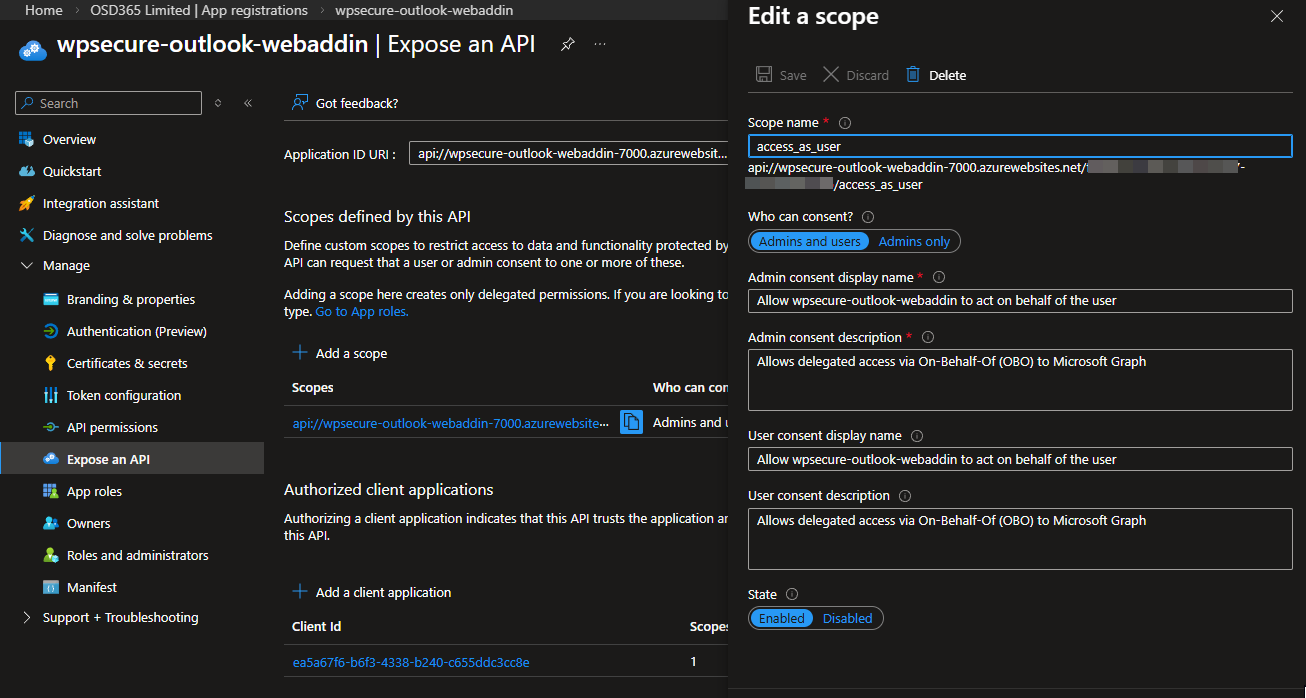Click the up-down arrows beside Search
Screen dimensions: 1306x698
tap(218, 103)
